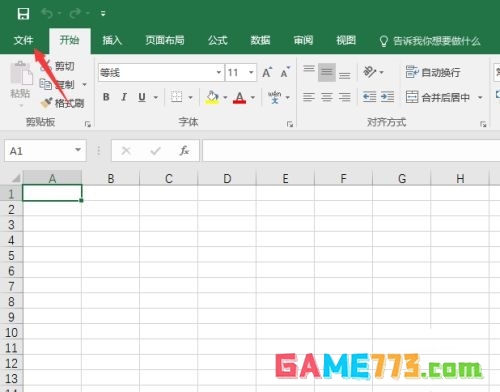Click the Undo arrow icon

47,14
